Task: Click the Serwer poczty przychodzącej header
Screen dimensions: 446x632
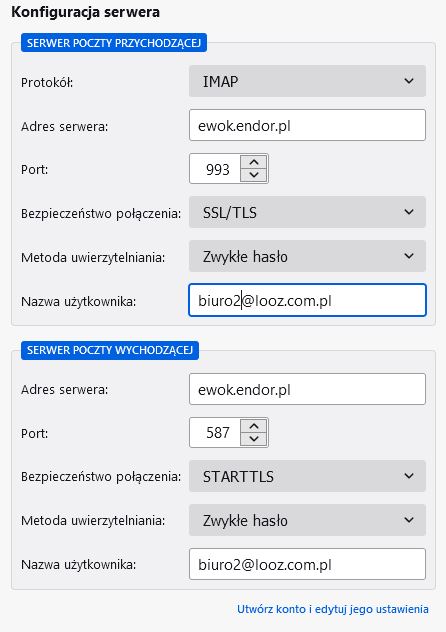Action: point(114,43)
